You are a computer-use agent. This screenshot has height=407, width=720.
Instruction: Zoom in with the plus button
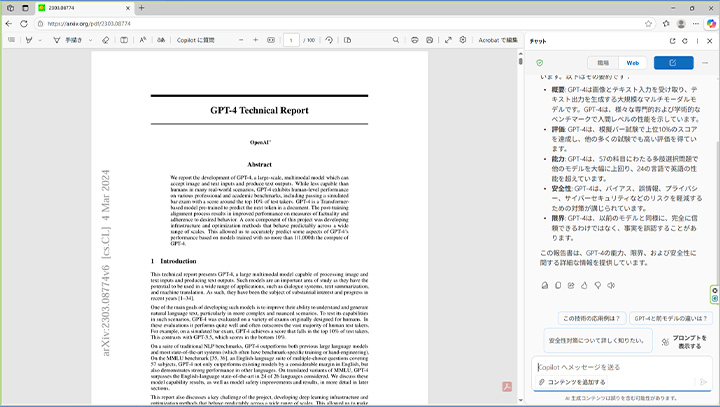[x=256, y=40]
